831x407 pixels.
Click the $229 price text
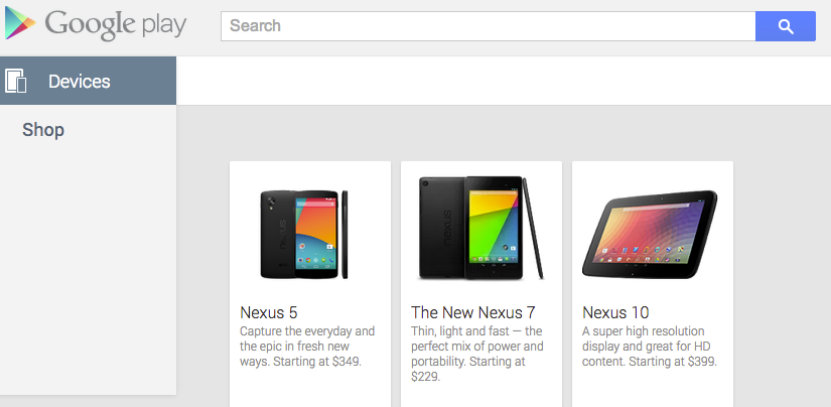pos(426,377)
